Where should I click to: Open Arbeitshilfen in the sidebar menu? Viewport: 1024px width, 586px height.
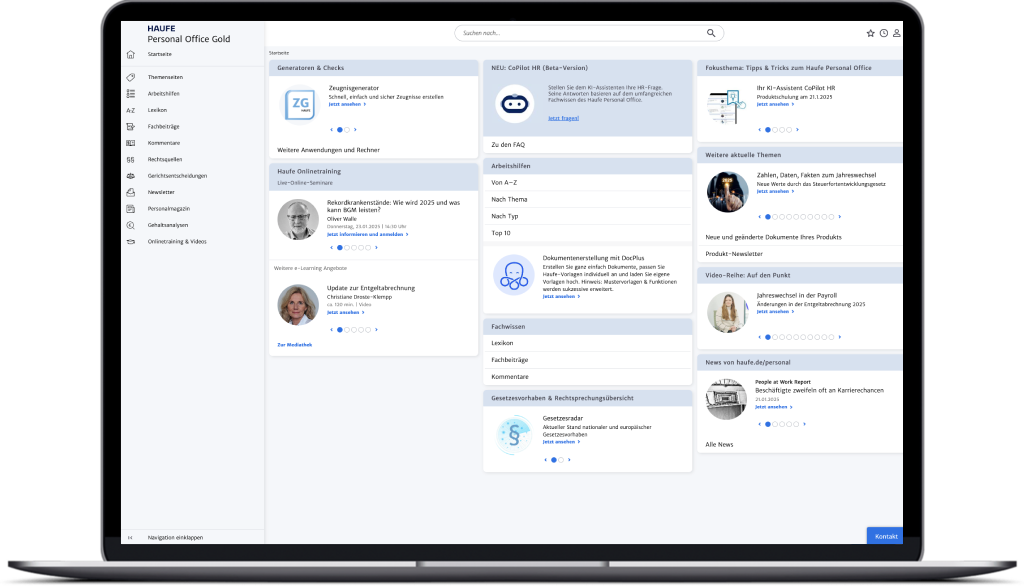click(x=163, y=93)
